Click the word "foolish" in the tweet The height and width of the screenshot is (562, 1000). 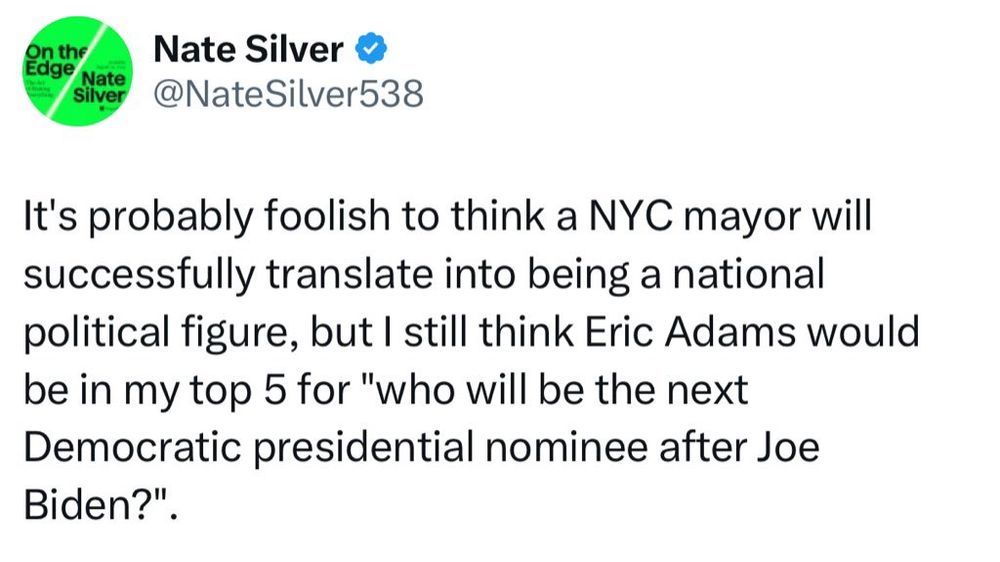coord(326,216)
